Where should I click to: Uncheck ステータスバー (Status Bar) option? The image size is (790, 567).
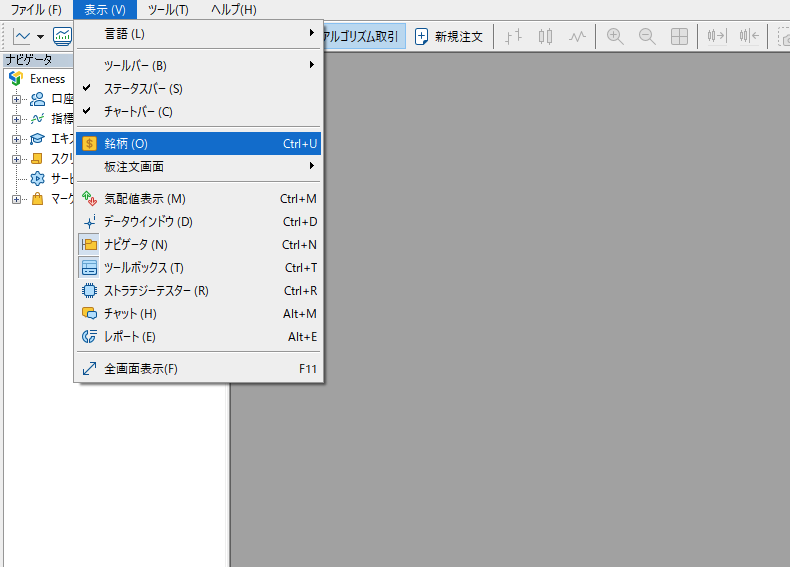[x=143, y=89]
